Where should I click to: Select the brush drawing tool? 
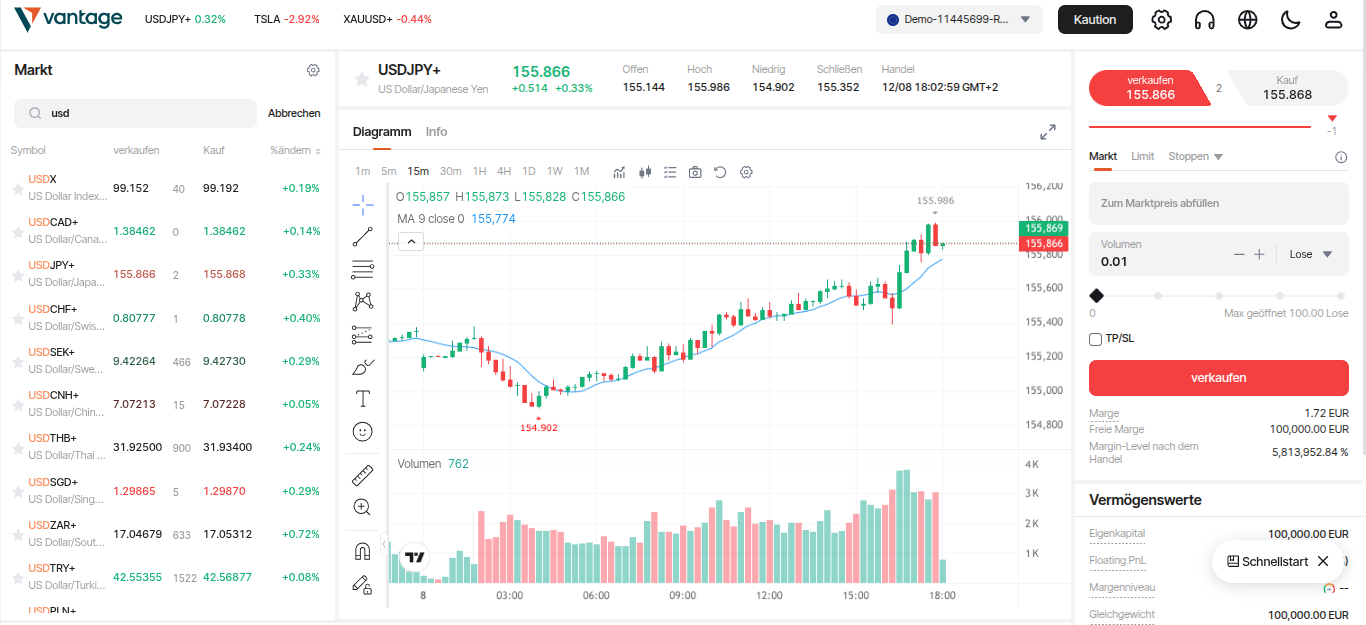click(x=362, y=366)
